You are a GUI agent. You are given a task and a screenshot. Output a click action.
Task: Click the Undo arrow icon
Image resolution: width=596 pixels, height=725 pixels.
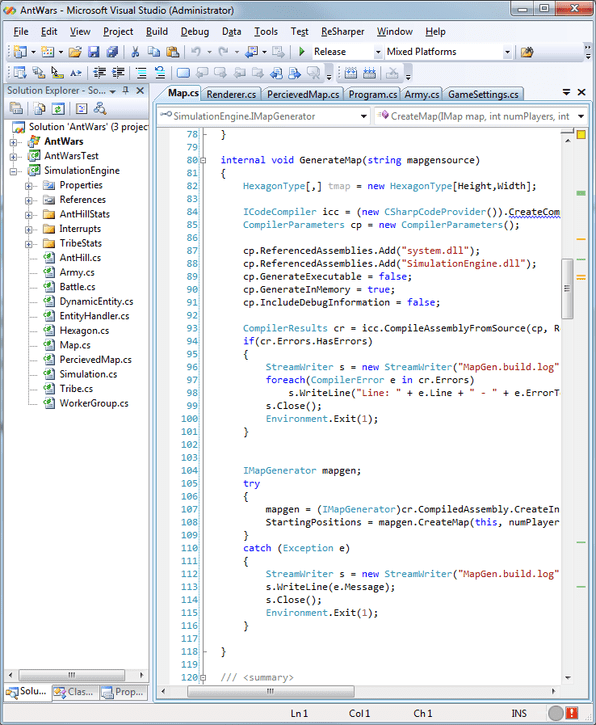[x=196, y=52]
